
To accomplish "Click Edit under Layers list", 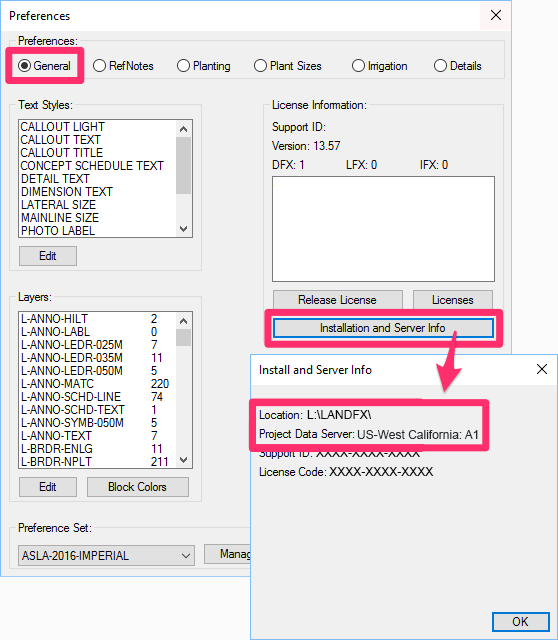I will (x=48, y=487).
